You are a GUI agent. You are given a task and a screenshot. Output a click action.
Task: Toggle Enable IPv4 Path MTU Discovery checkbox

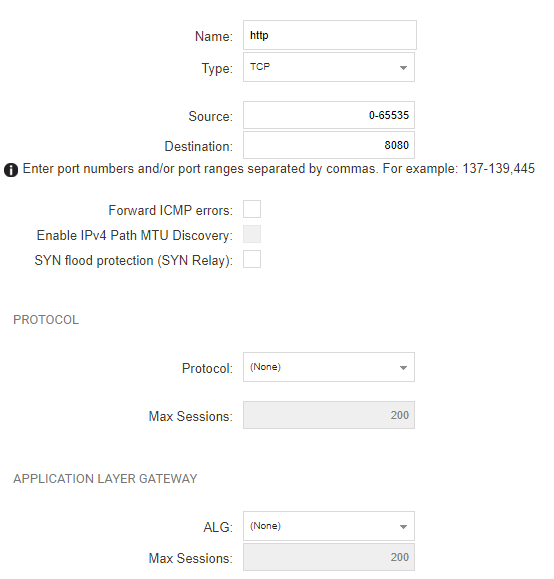[x=252, y=234]
